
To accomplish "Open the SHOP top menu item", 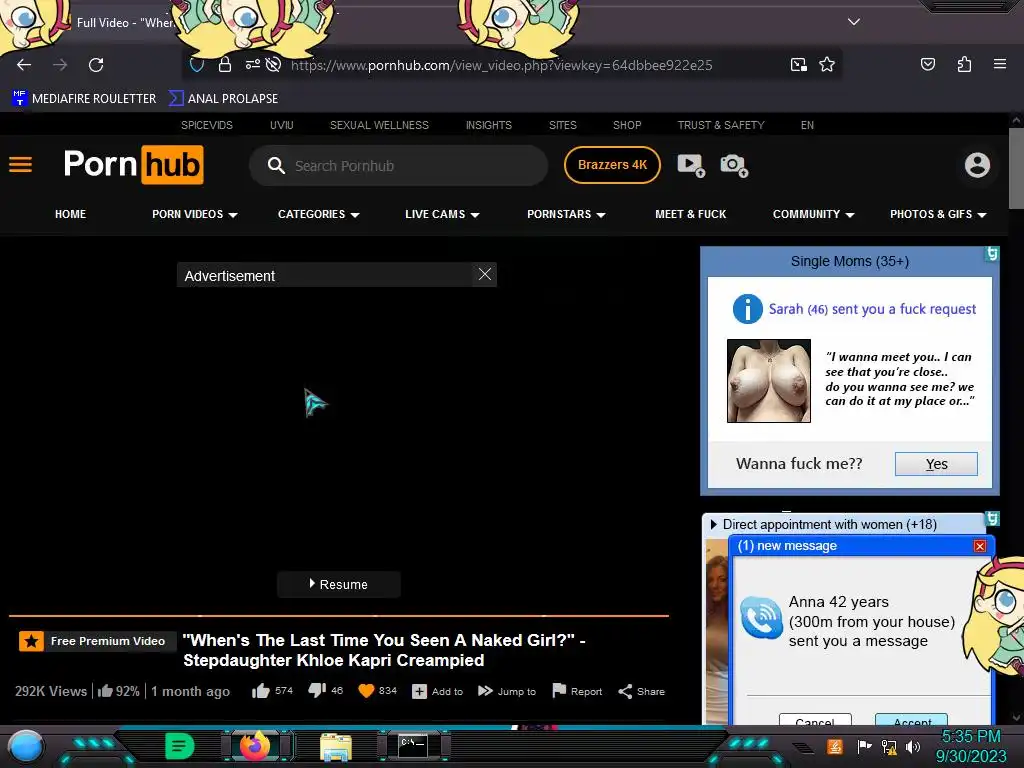I will [x=627, y=125].
